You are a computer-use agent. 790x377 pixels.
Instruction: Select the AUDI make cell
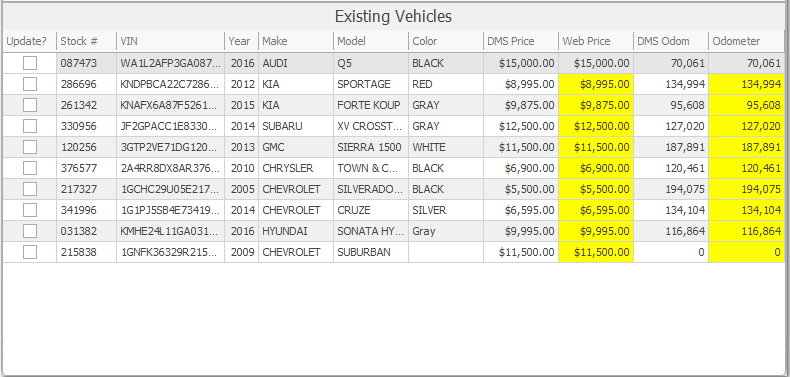pos(296,63)
